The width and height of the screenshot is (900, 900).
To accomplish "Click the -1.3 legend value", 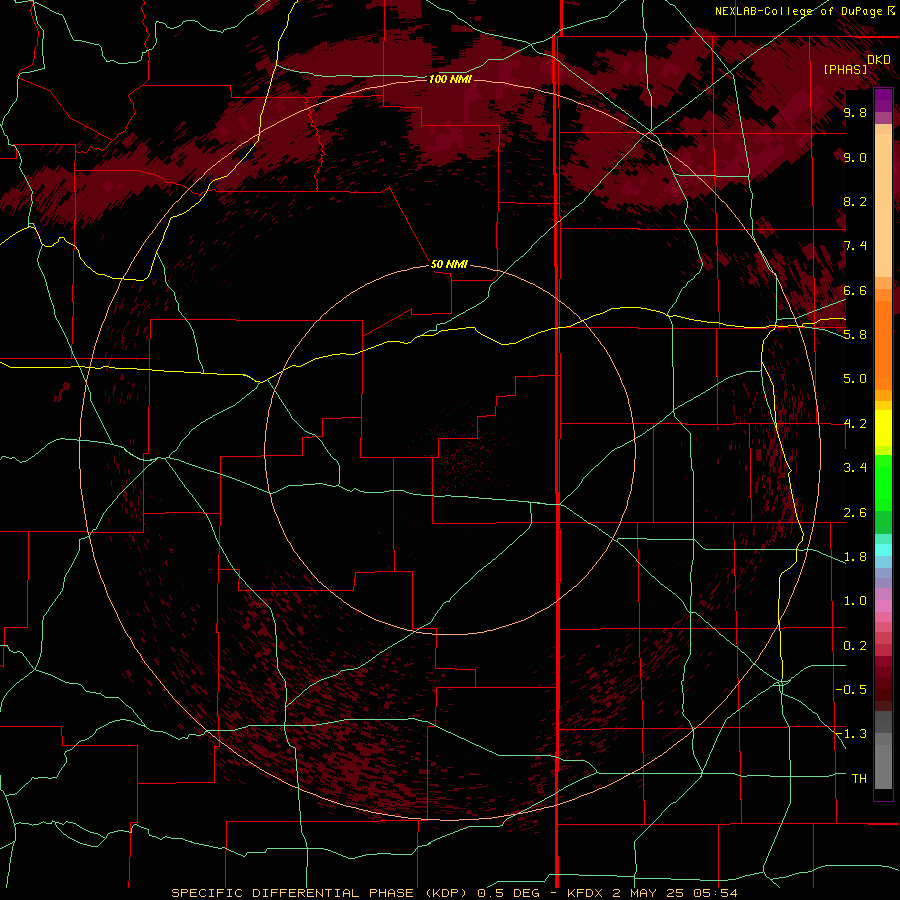I will (x=851, y=734).
